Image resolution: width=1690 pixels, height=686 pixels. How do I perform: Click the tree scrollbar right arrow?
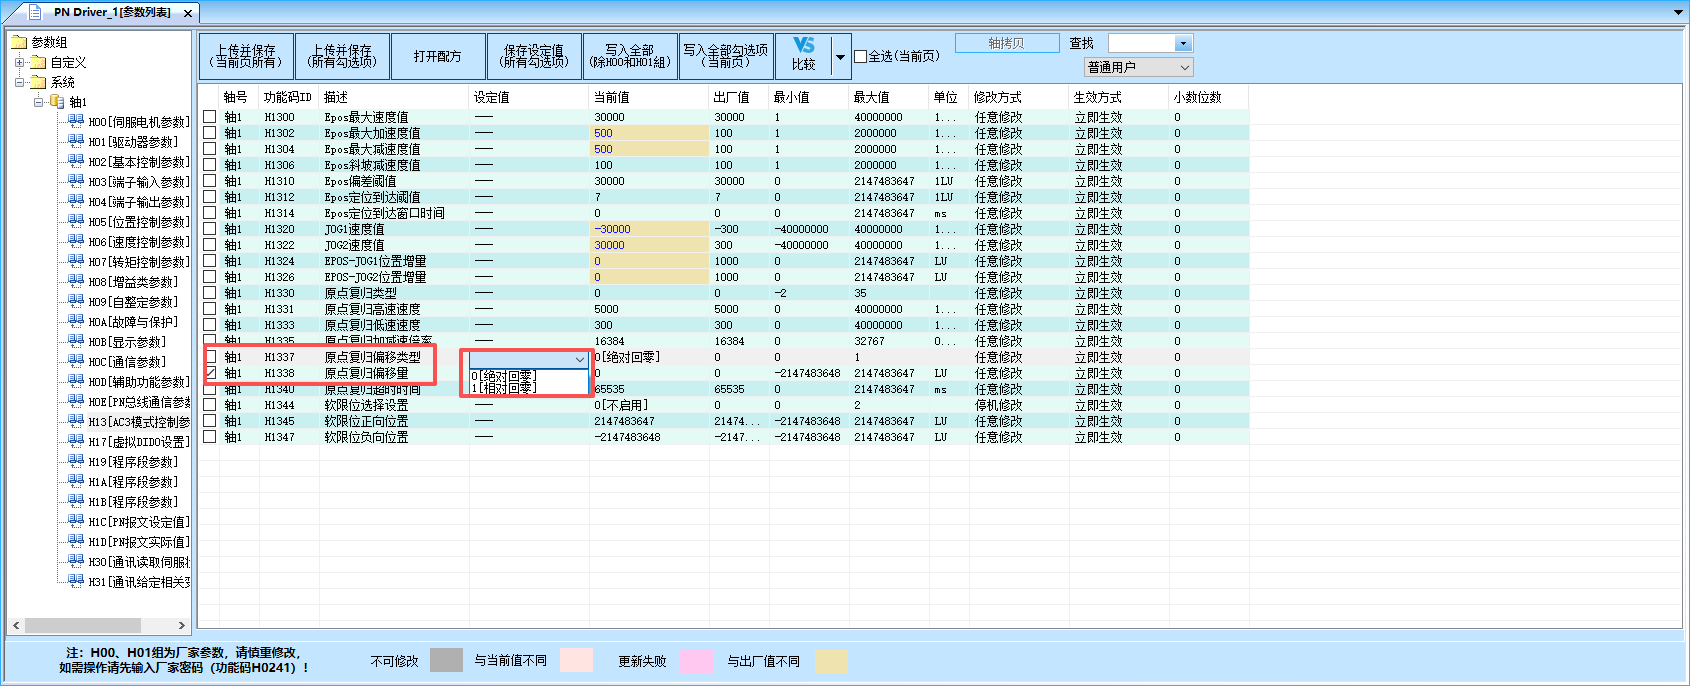[x=181, y=625]
